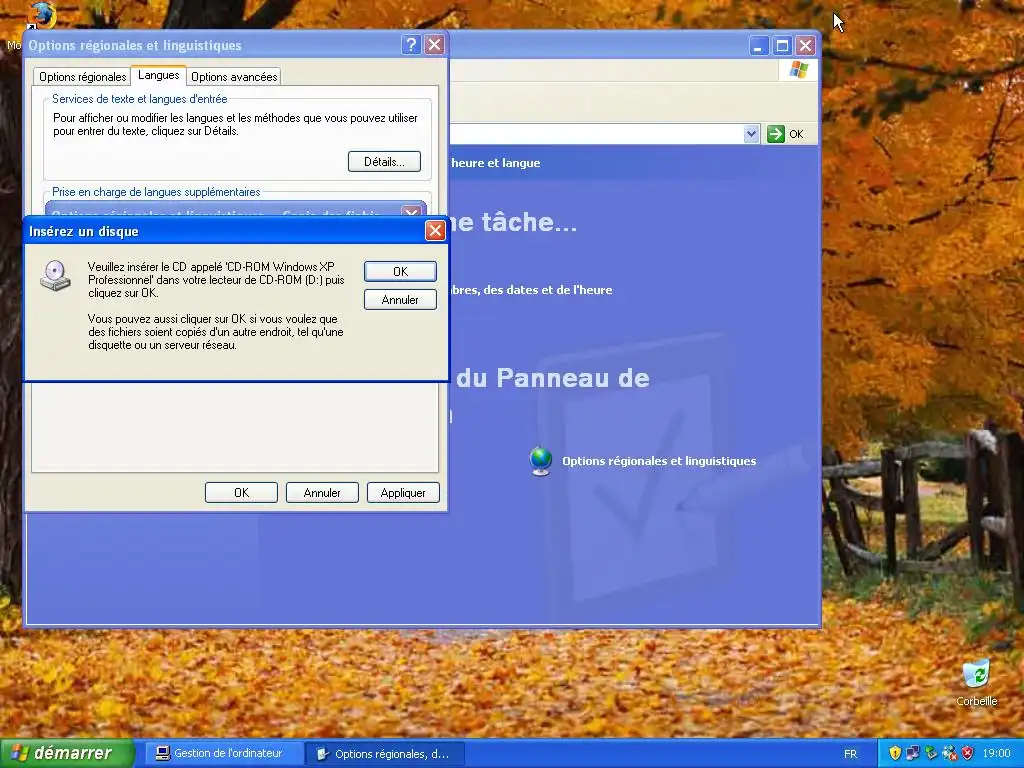
Task: Click the 'Services de texte et langues d'entrée' label
Action: [140, 99]
